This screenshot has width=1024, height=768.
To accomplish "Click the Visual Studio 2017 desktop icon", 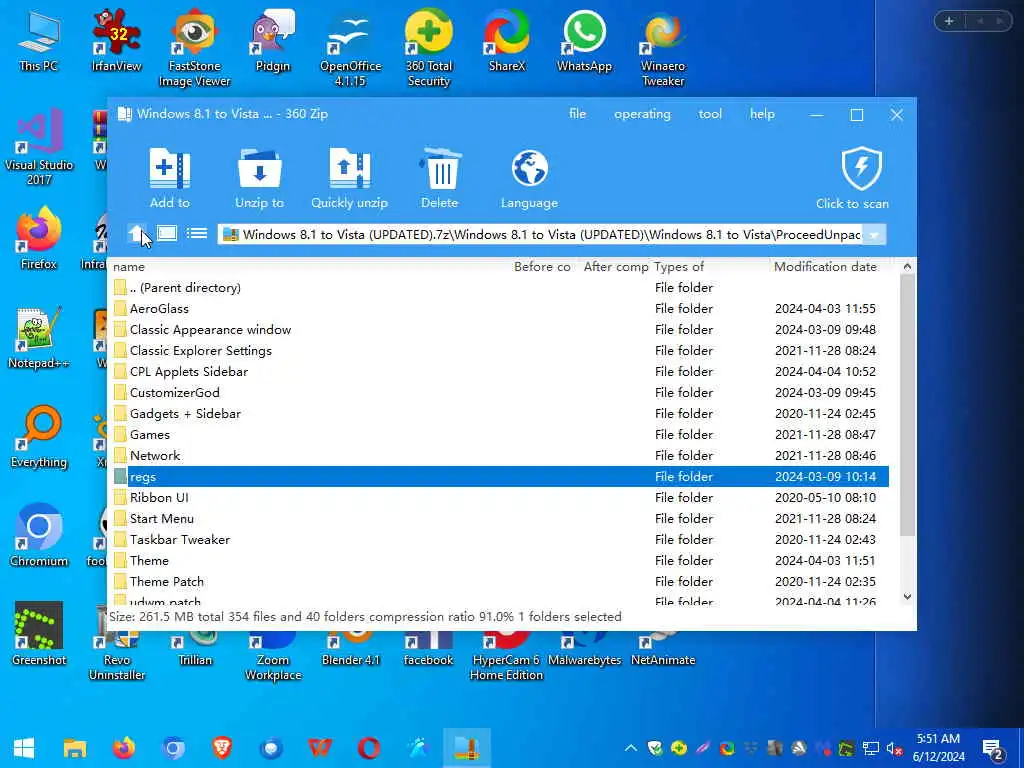I will pos(39,148).
